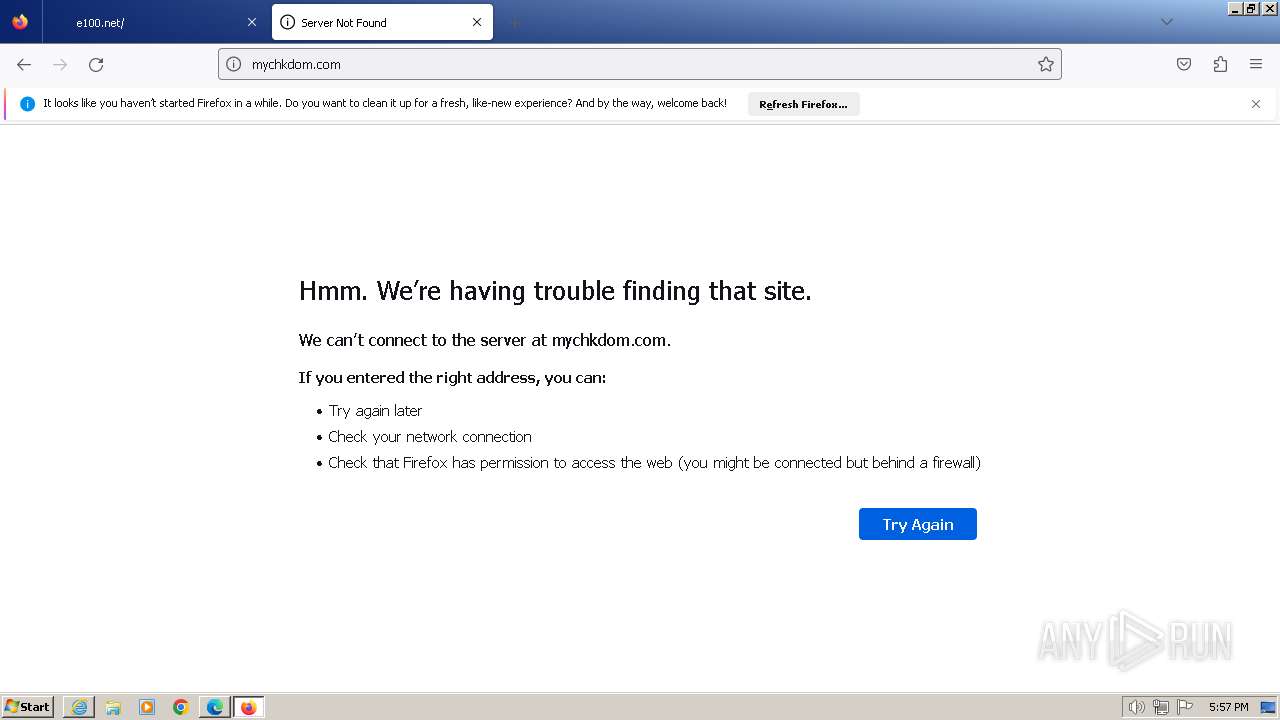Open Save to Pocket button

tap(1184, 64)
